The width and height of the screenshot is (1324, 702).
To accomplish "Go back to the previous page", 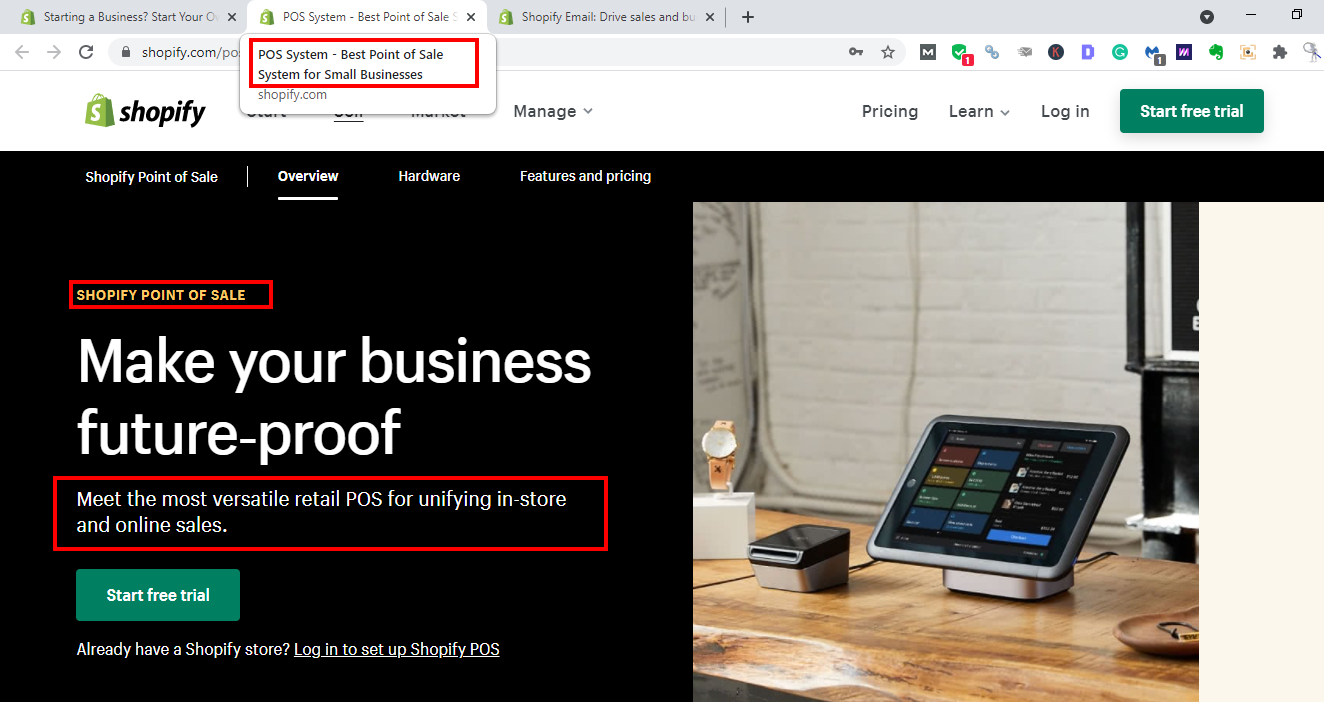I will tap(22, 52).
